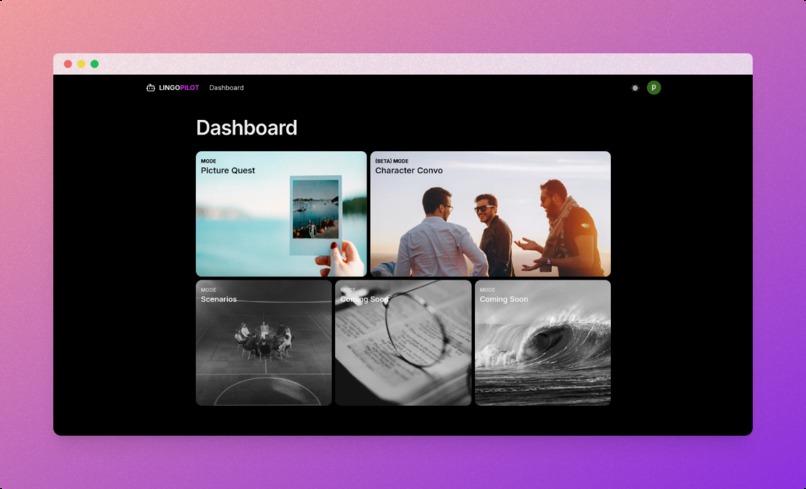The image size is (806, 489).
Task: Click the Dashboard page heading
Action: click(247, 128)
